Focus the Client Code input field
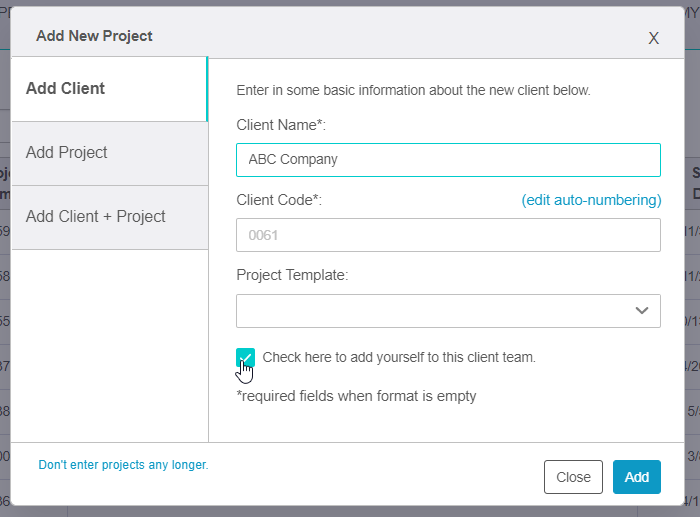Screen dimensions: 700x517 [x=448, y=235]
